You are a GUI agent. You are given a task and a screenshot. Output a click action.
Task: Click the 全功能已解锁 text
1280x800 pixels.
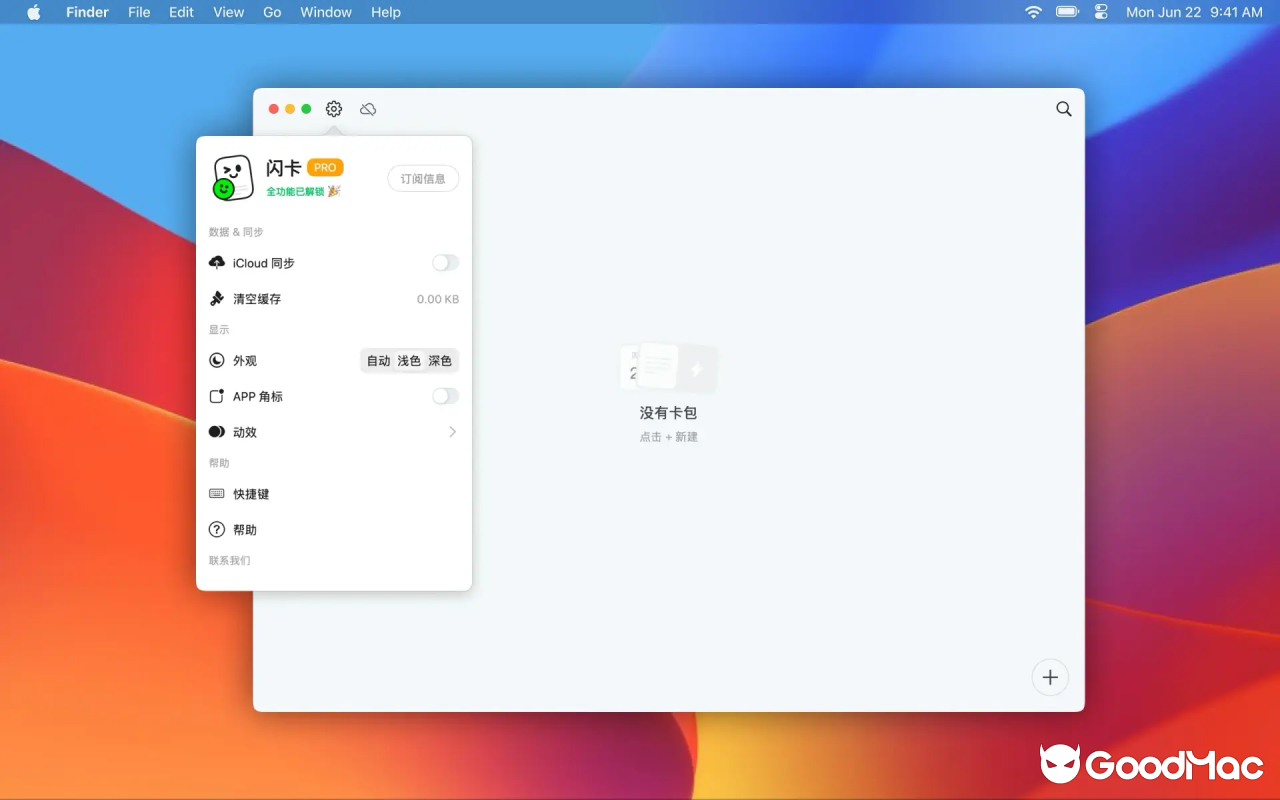[x=295, y=191]
